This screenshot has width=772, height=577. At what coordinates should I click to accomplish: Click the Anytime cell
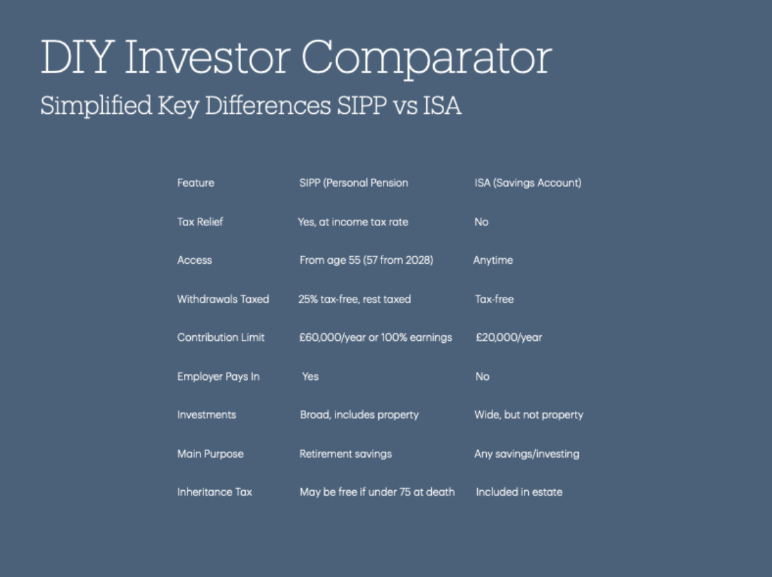[493, 260]
